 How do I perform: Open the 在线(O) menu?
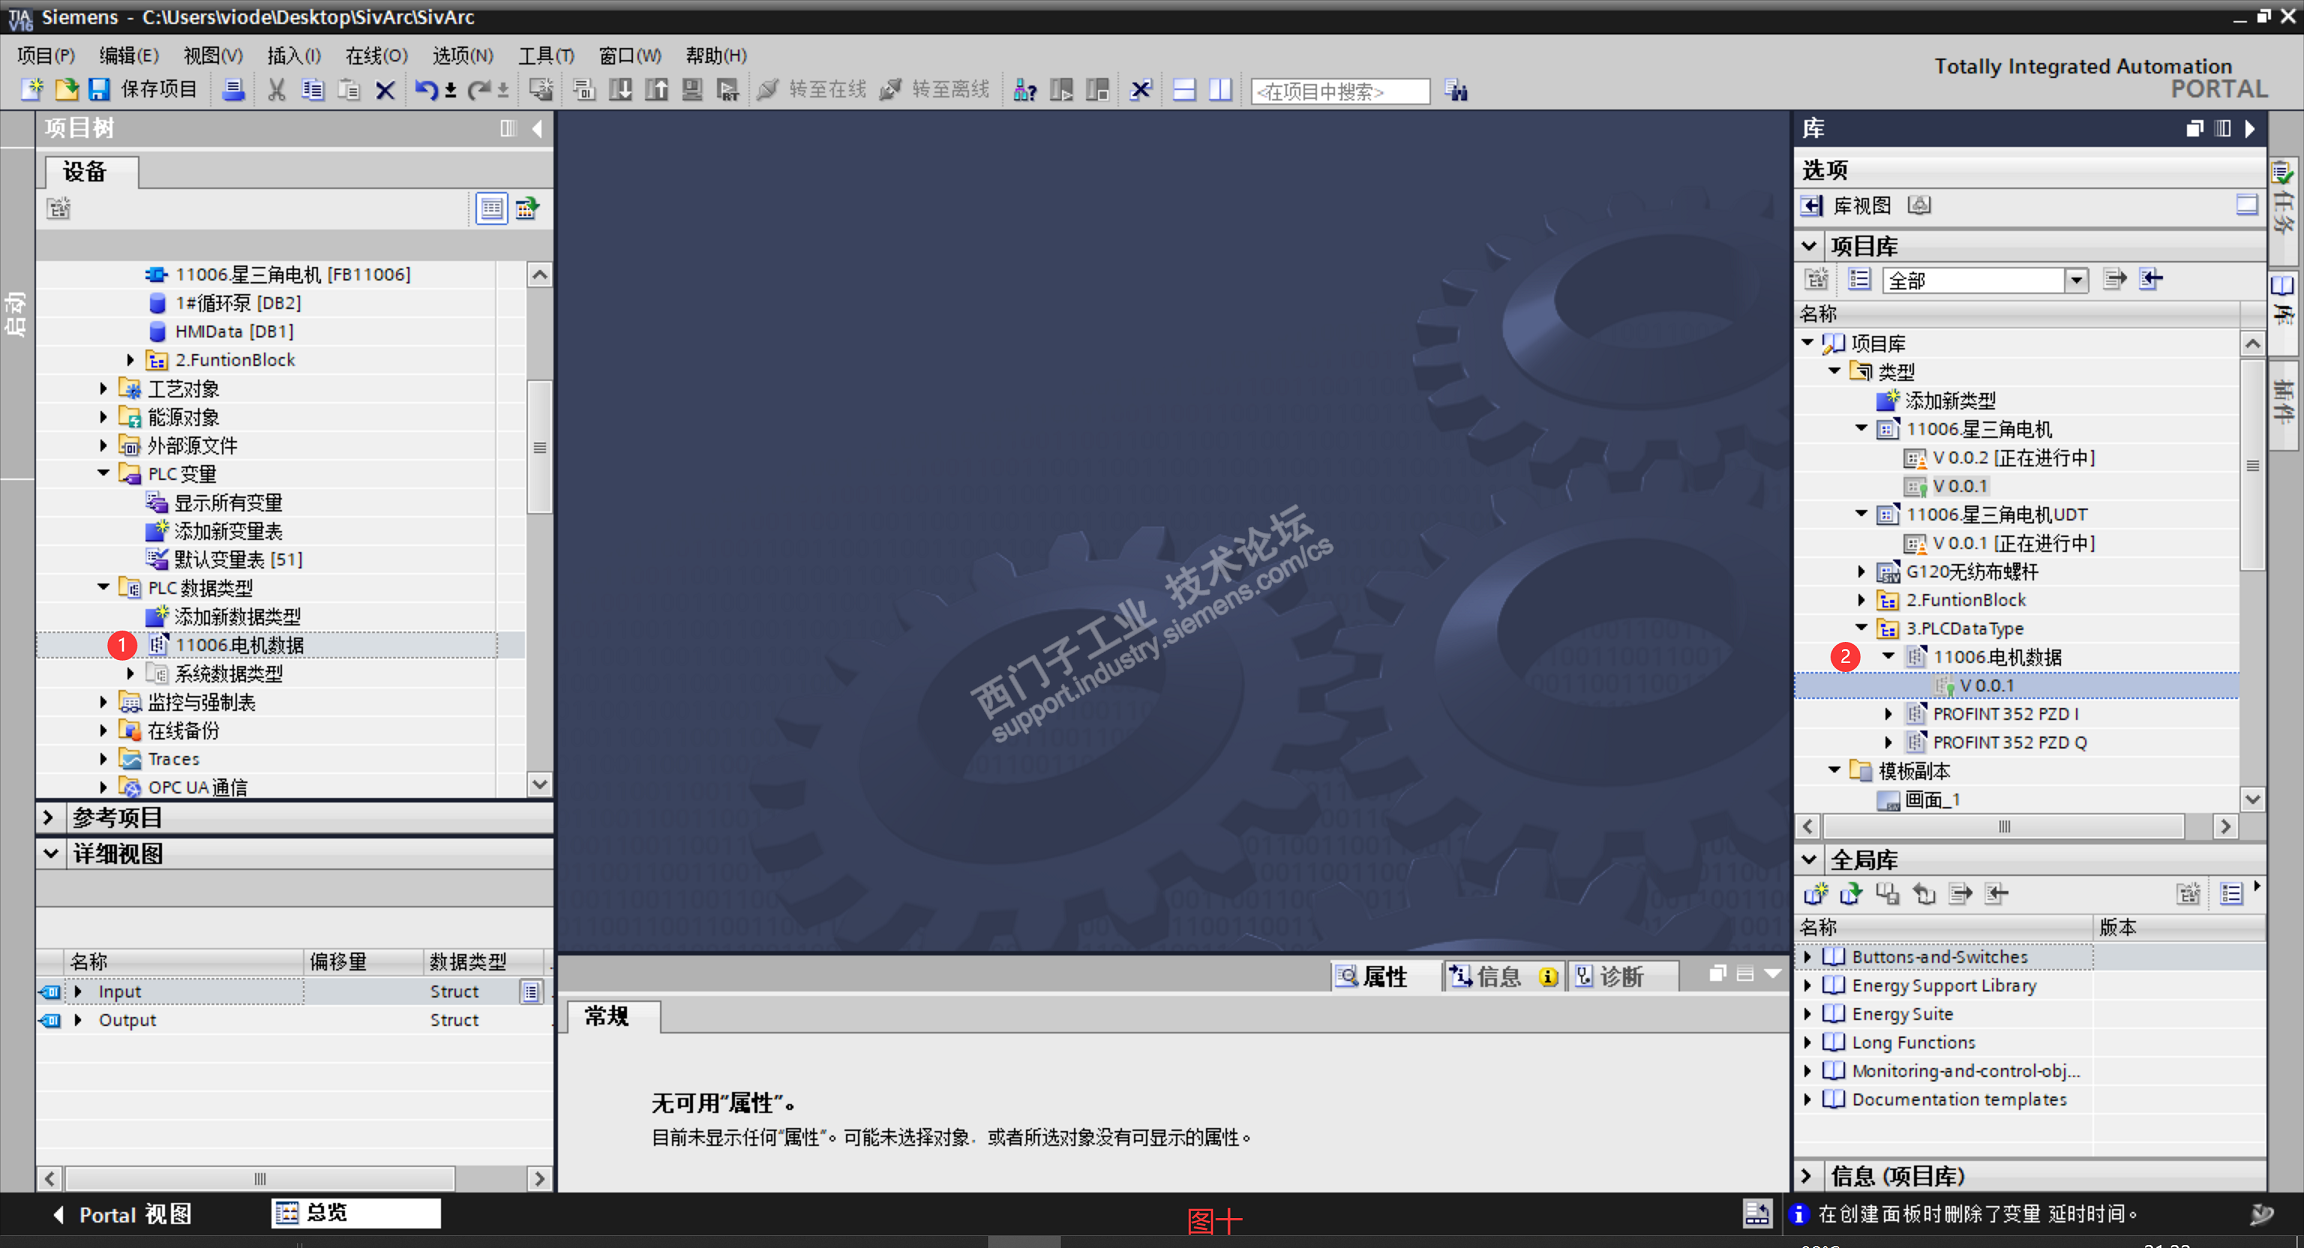point(376,55)
